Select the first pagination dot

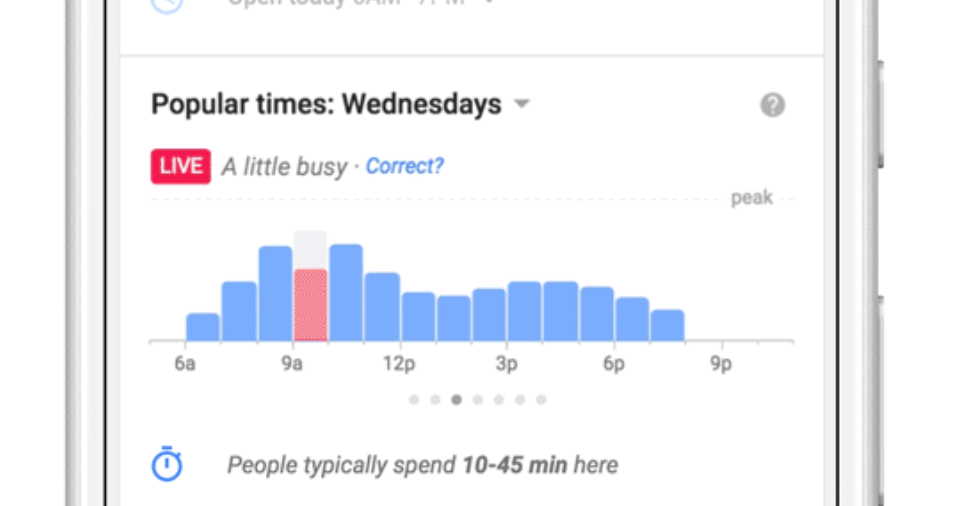[x=414, y=400]
